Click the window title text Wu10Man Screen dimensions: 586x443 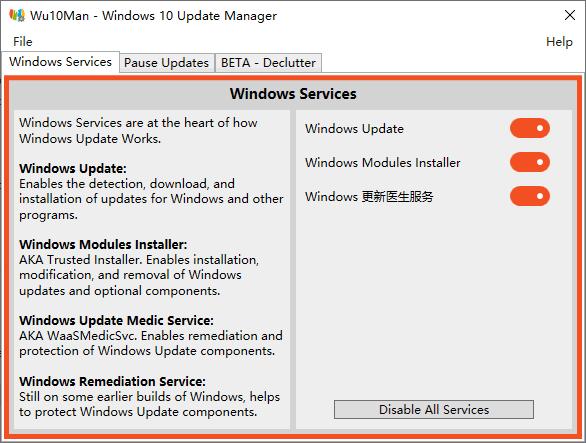(x=59, y=16)
